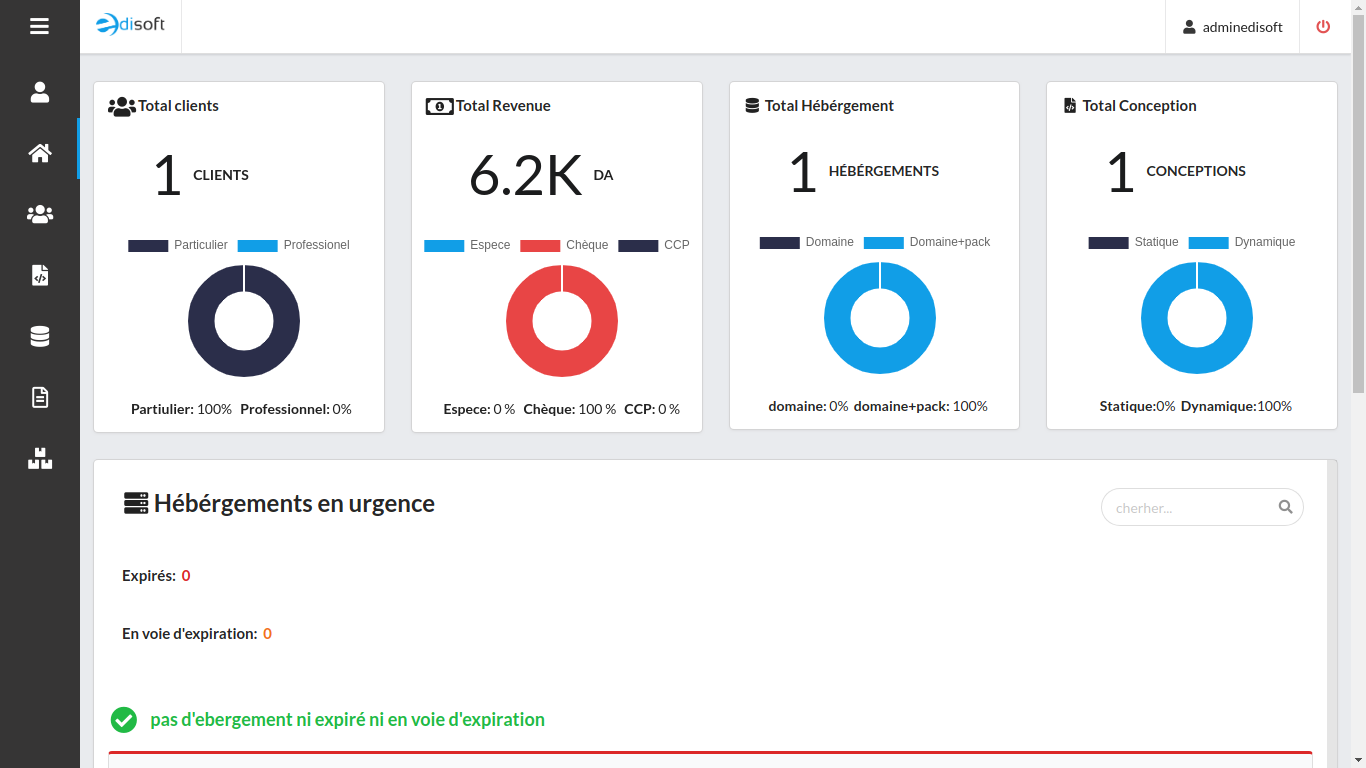
Task: Open the adminedisoft user menu
Action: tap(1232, 27)
